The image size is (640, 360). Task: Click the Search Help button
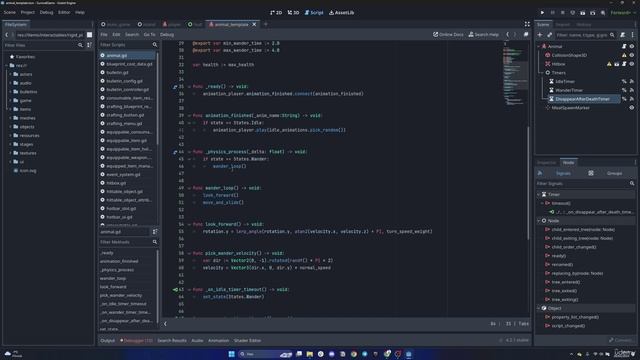tap(484, 35)
